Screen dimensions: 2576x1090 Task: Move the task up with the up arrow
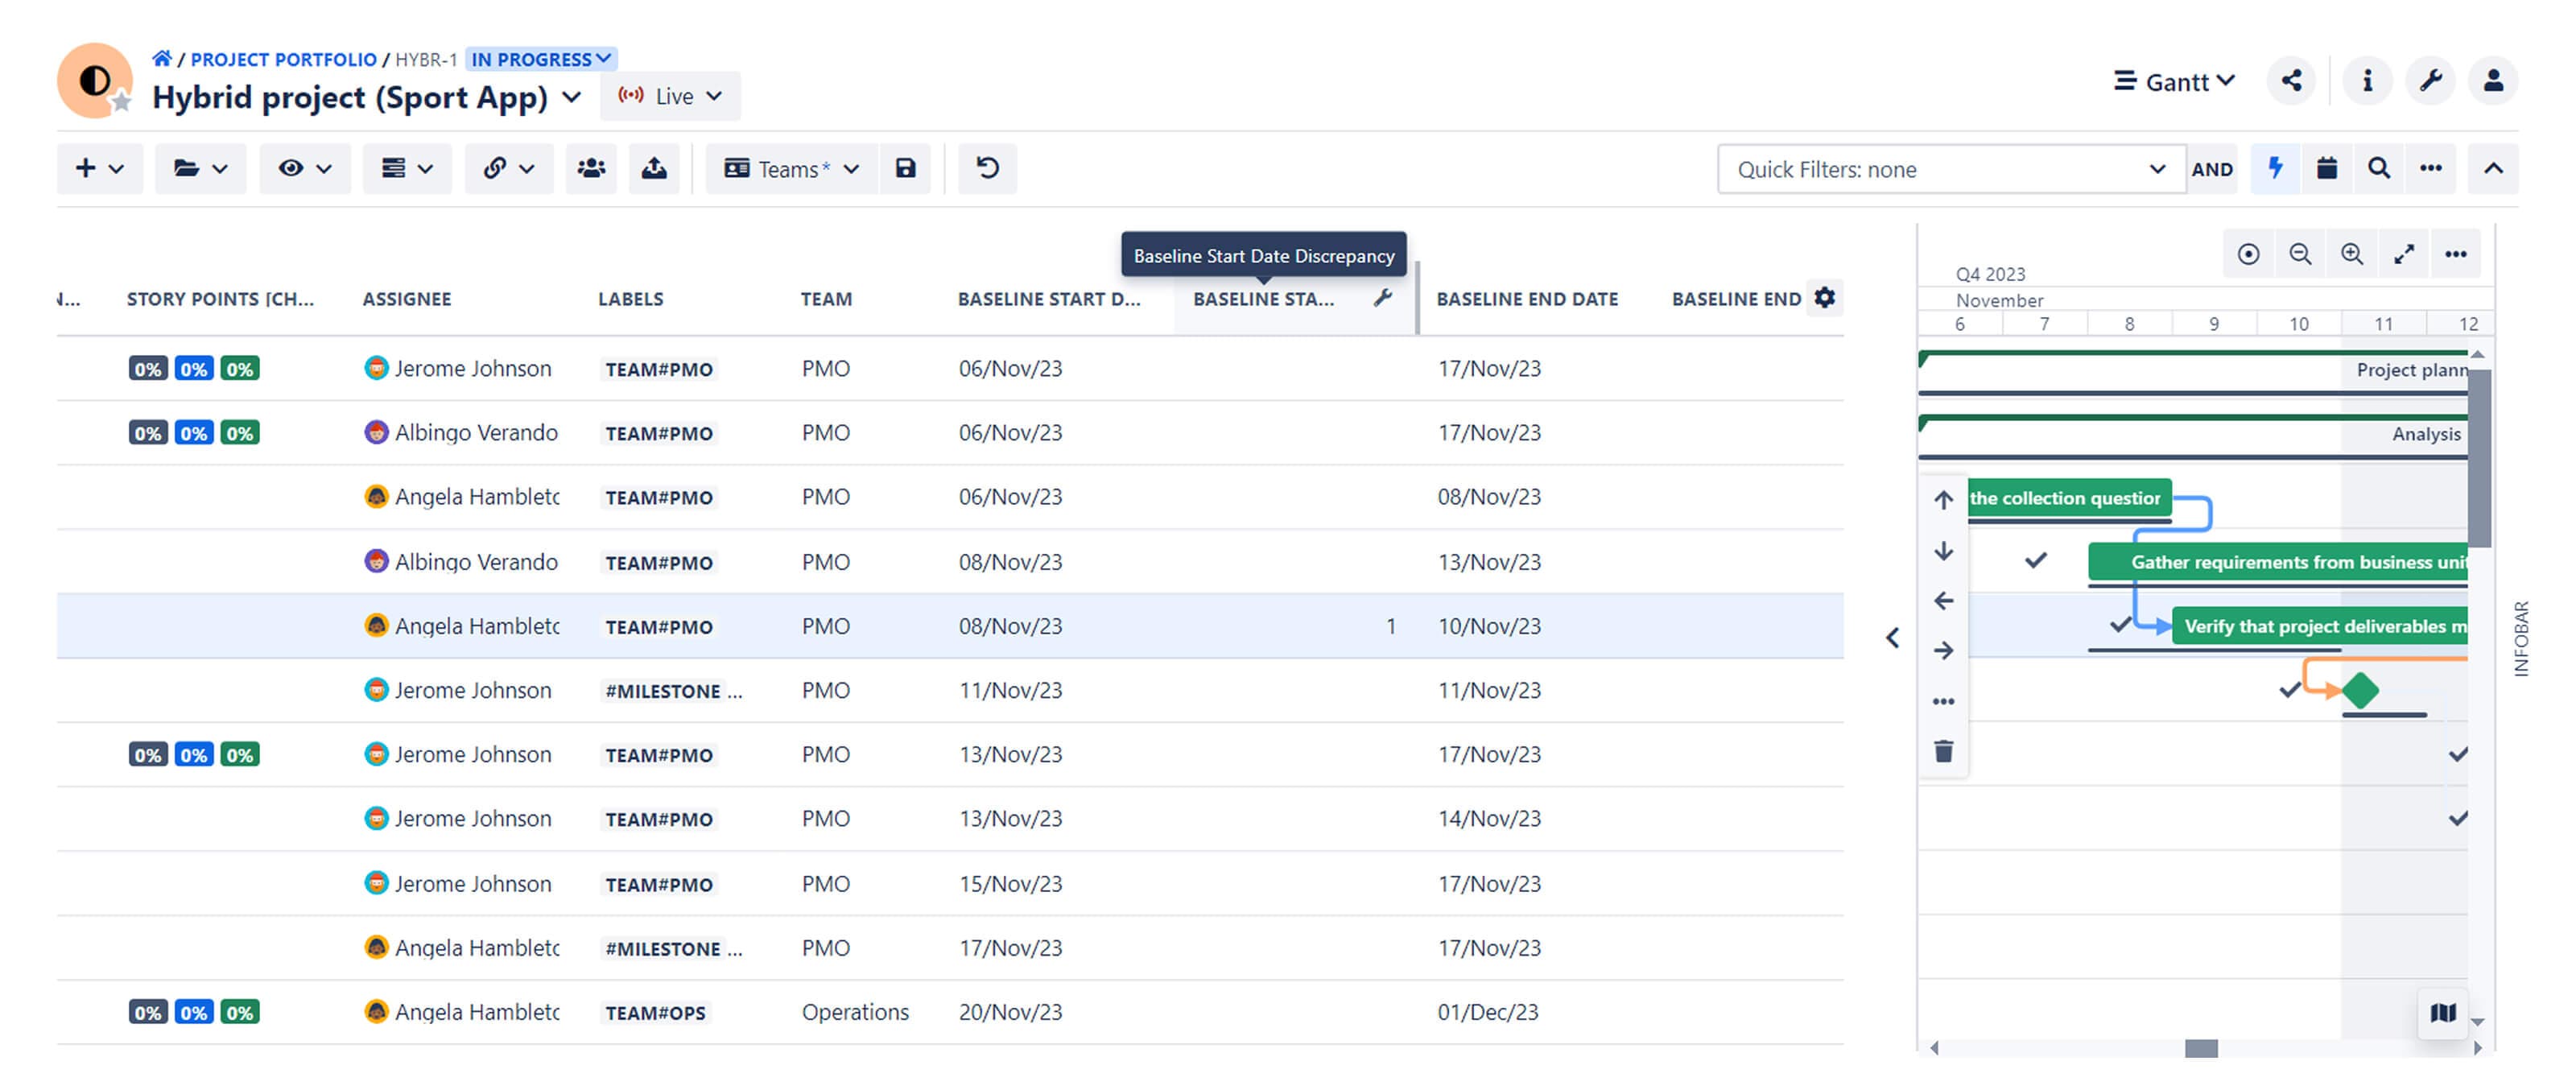pyautogui.click(x=1943, y=500)
